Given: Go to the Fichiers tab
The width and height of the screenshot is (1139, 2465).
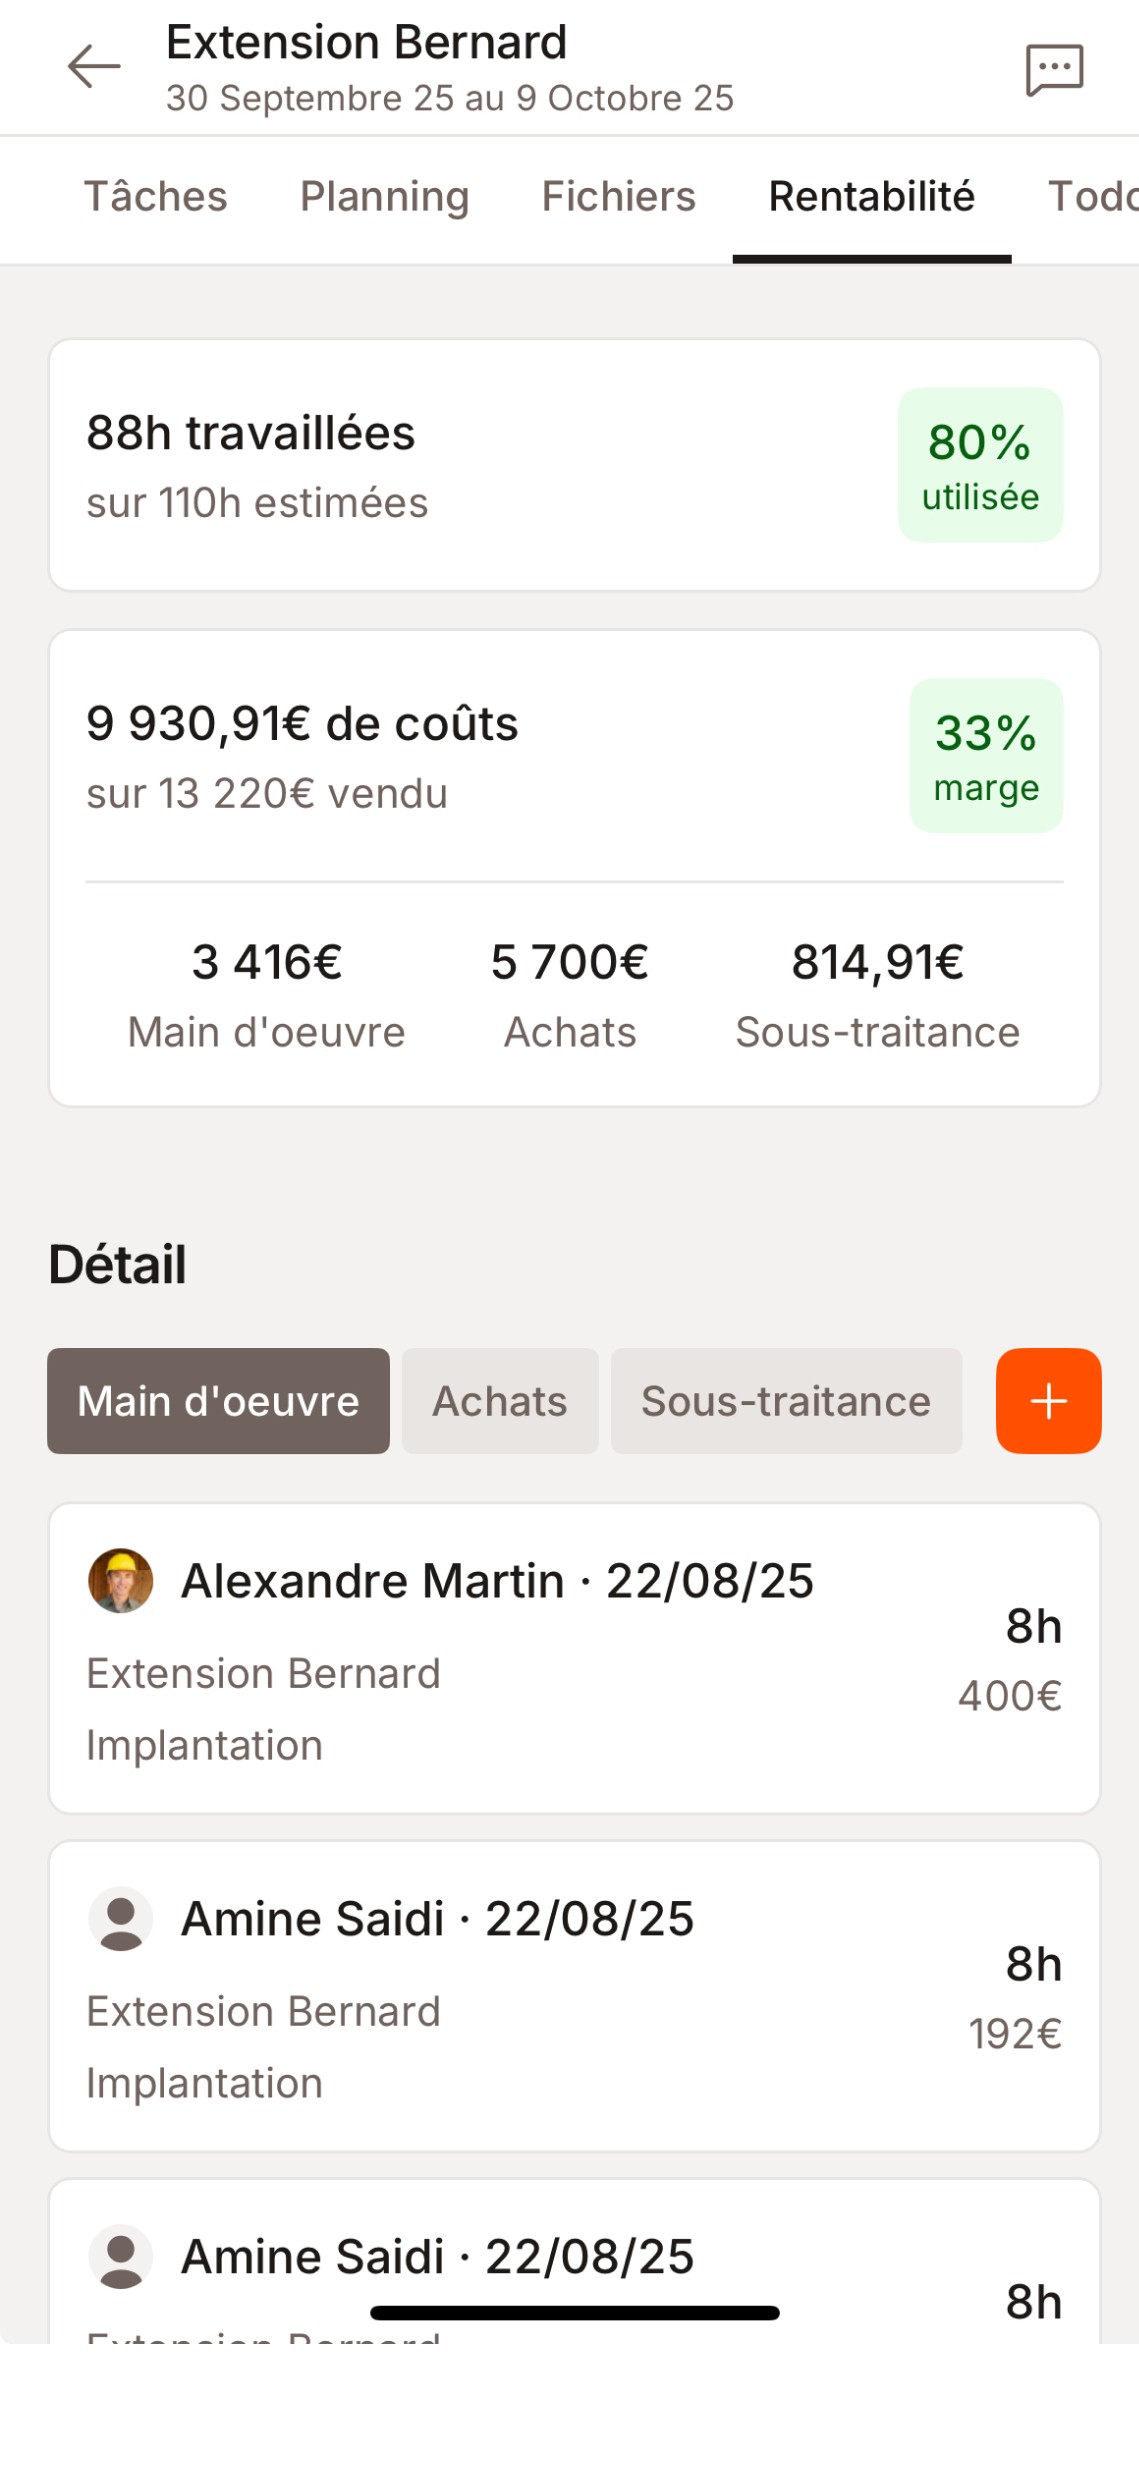Looking at the screenshot, I should 618,197.
